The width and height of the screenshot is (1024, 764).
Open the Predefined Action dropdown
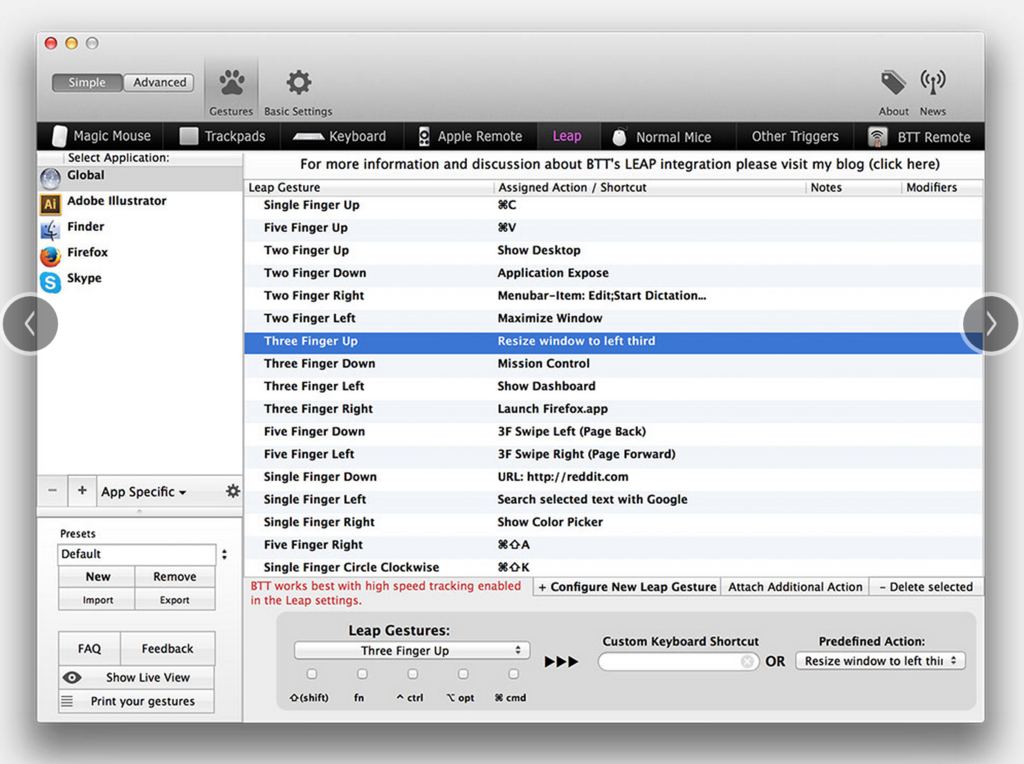tap(880, 661)
